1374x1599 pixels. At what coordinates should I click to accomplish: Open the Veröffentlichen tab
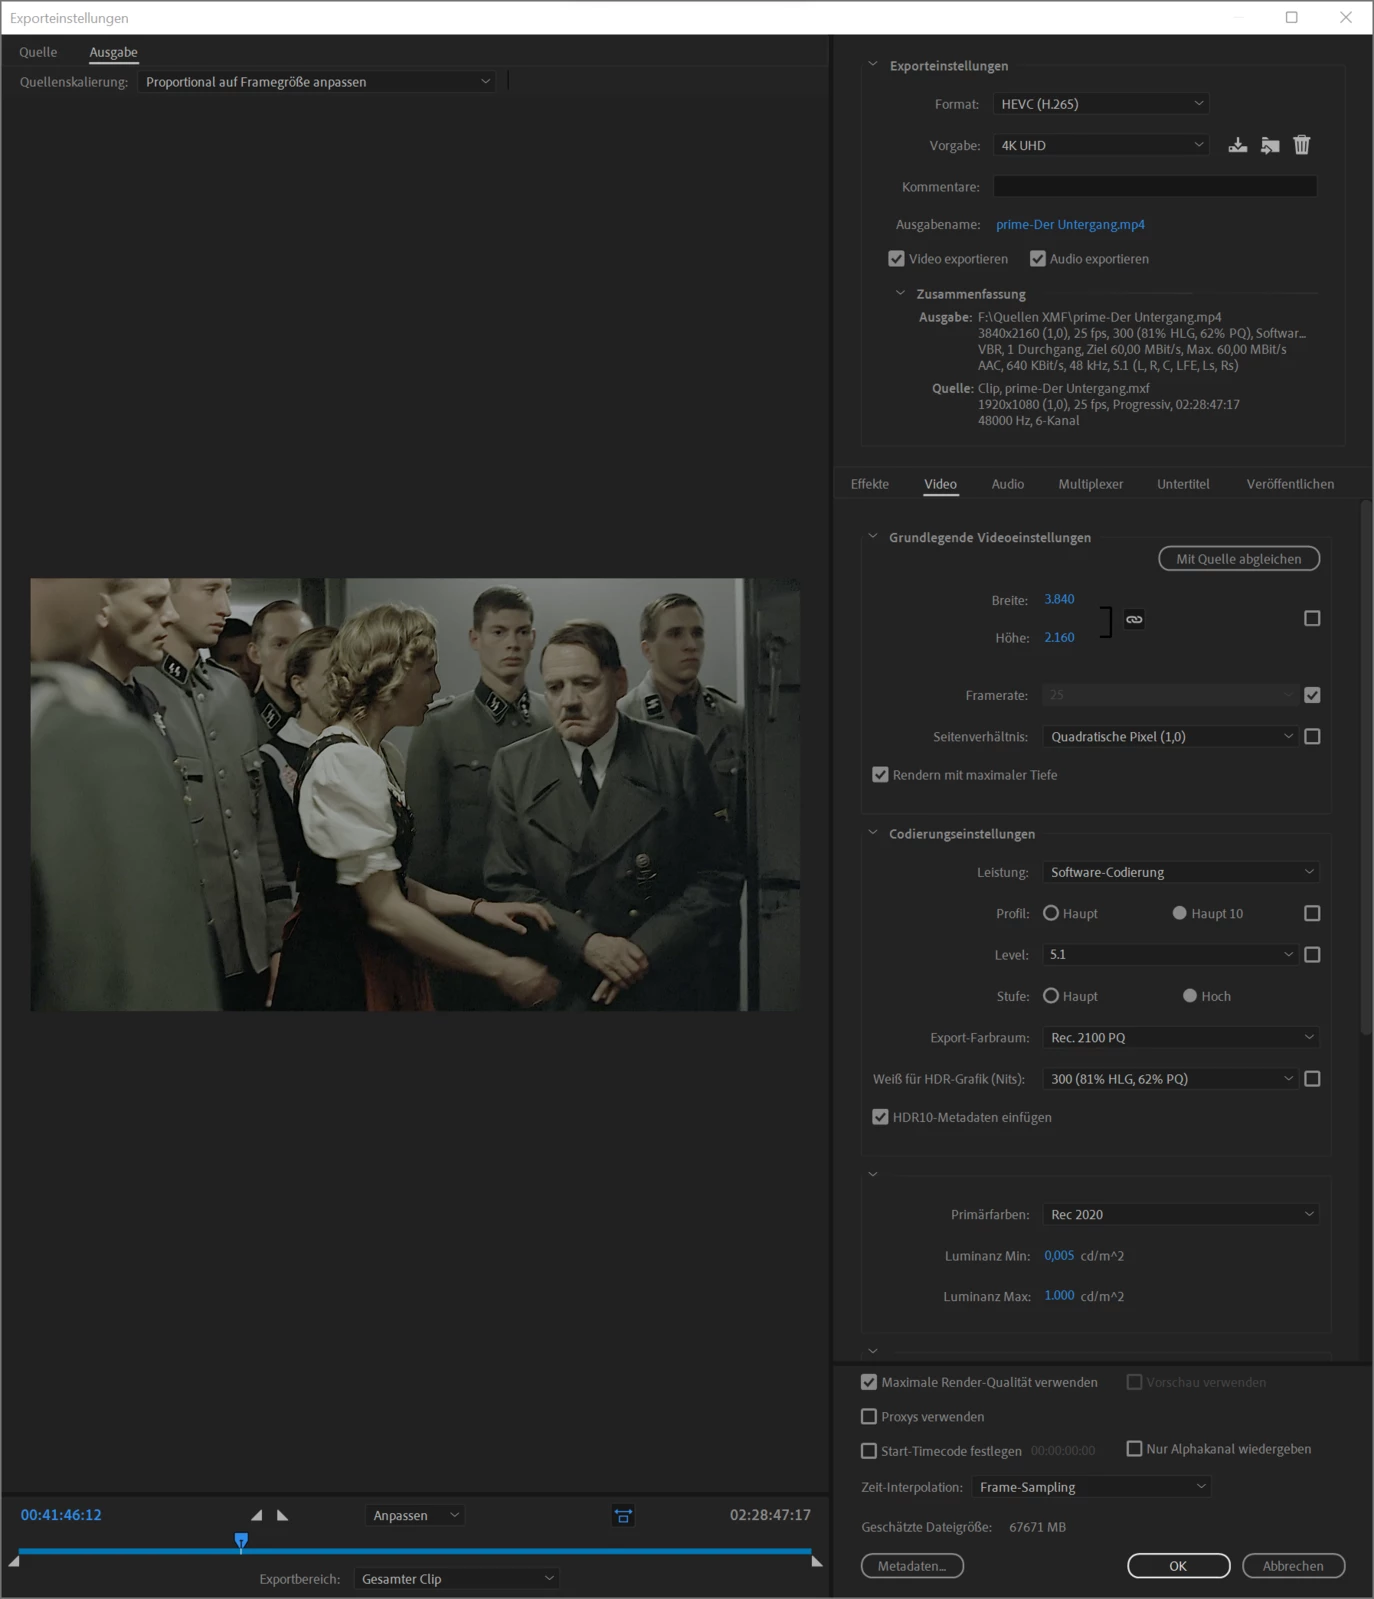click(1290, 484)
